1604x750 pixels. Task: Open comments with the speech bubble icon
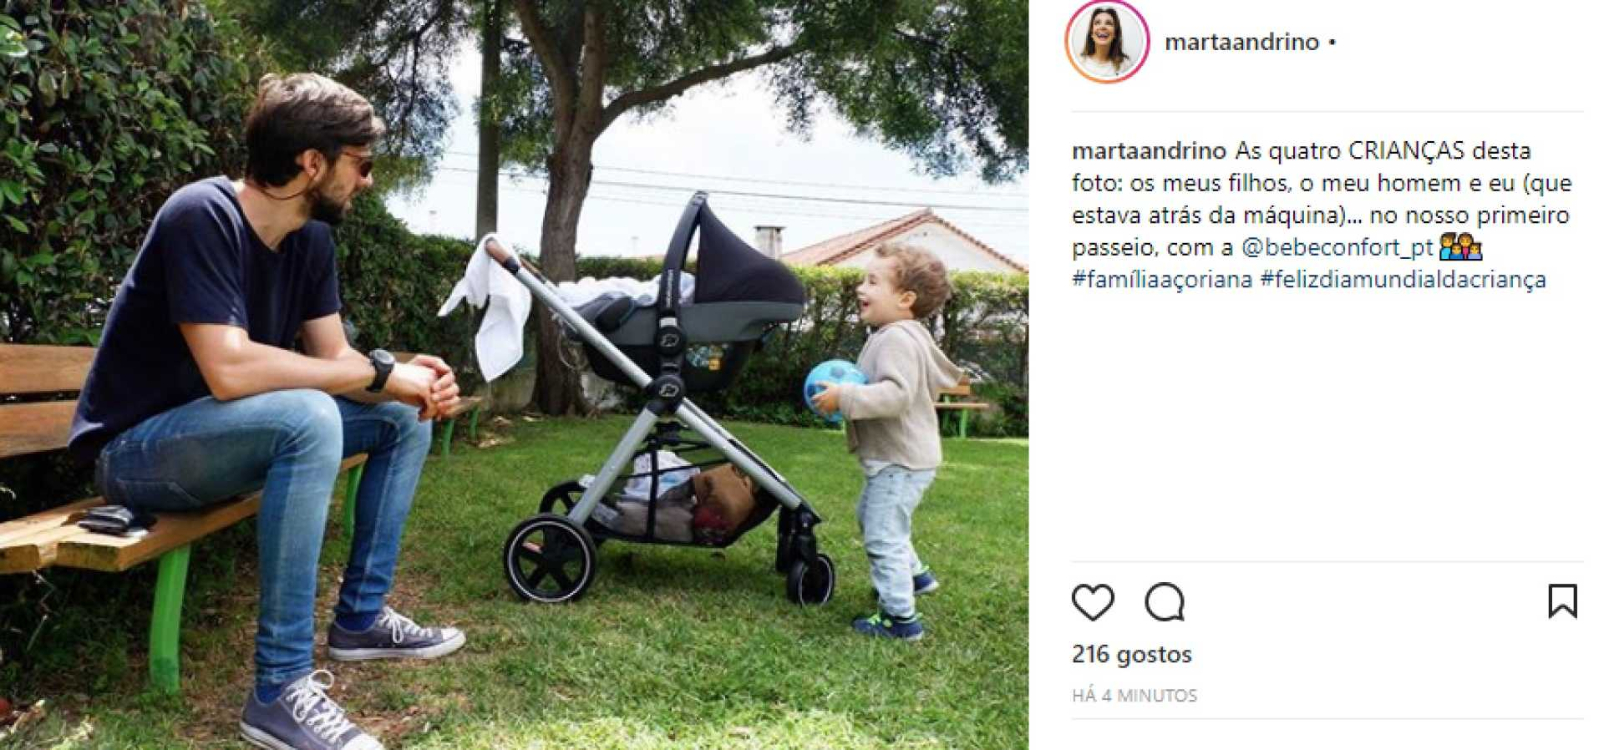coord(1165,602)
